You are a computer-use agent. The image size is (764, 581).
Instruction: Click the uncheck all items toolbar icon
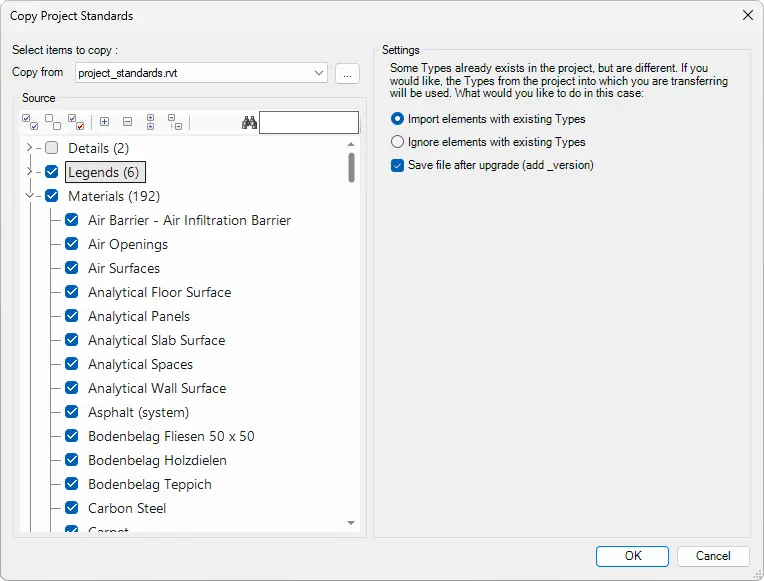pos(53,122)
